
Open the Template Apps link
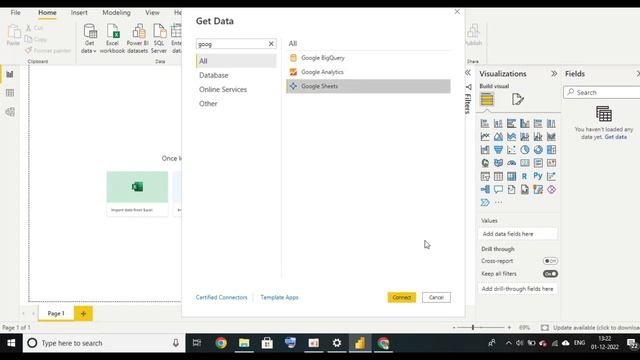(280, 298)
